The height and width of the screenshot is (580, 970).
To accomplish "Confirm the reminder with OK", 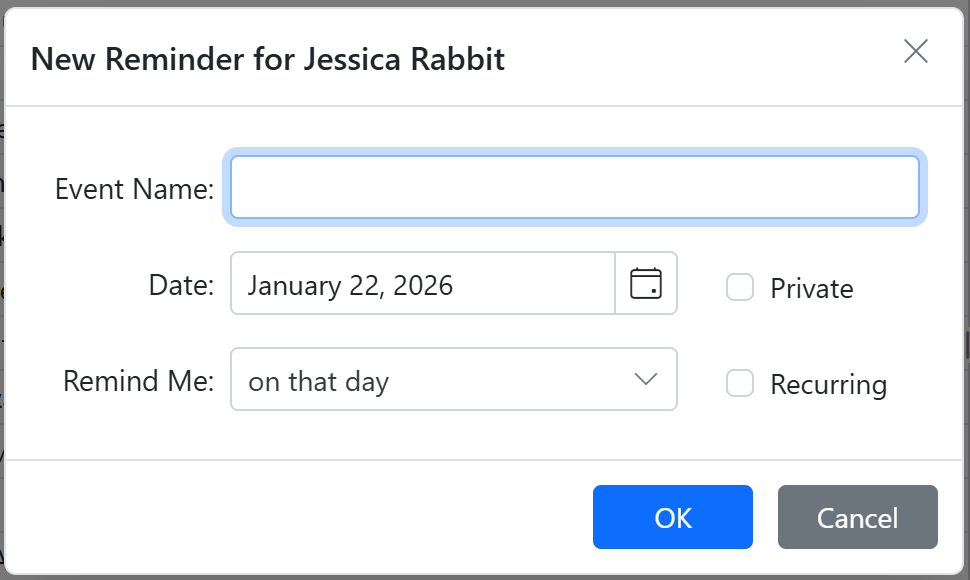I will (x=672, y=517).
